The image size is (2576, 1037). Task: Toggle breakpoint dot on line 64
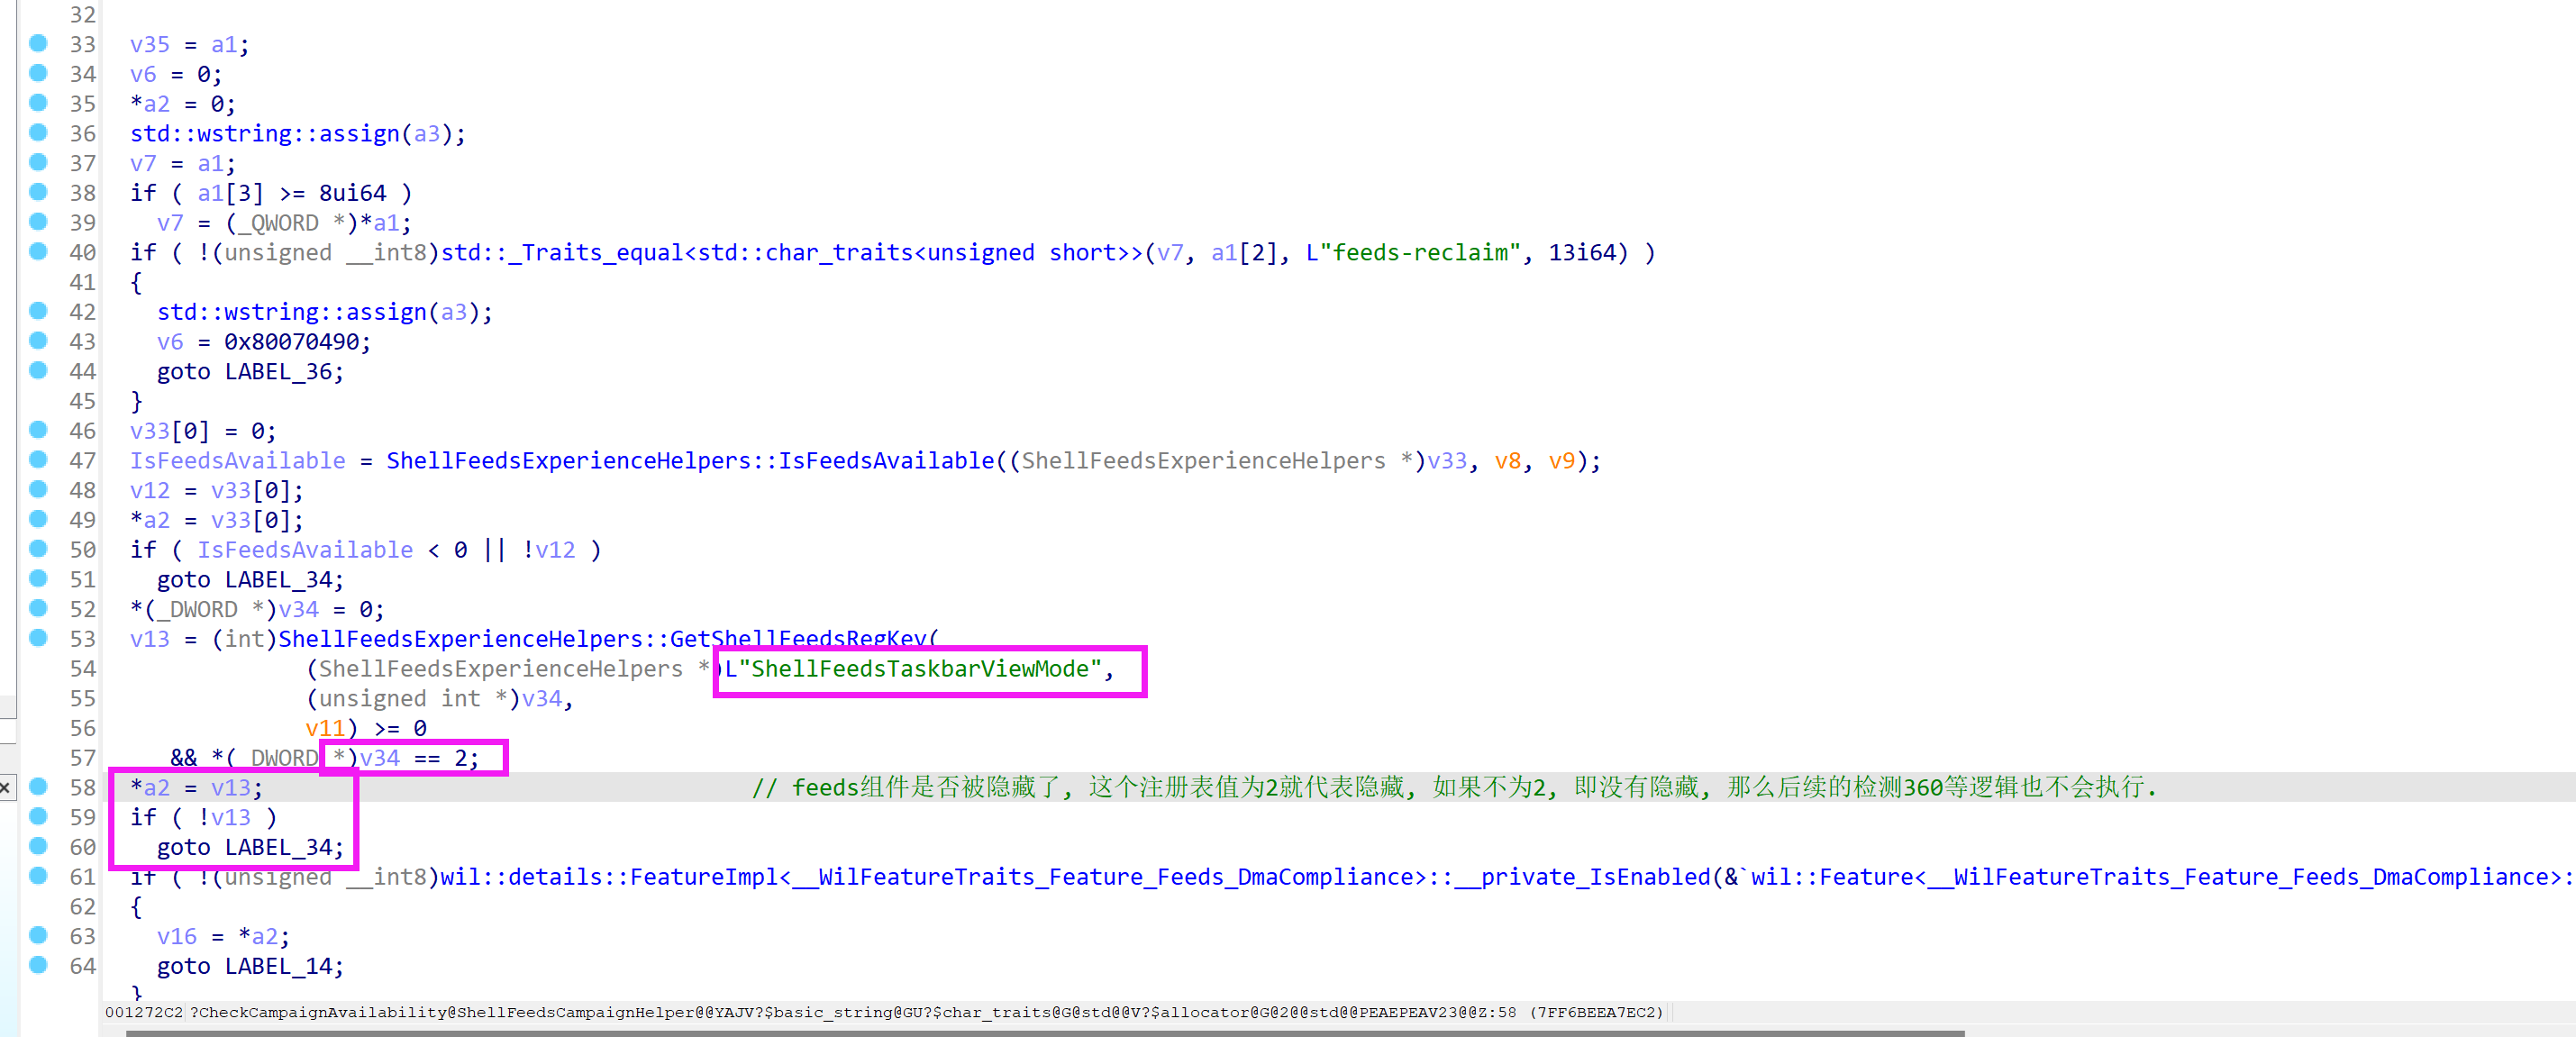point(38,964)
